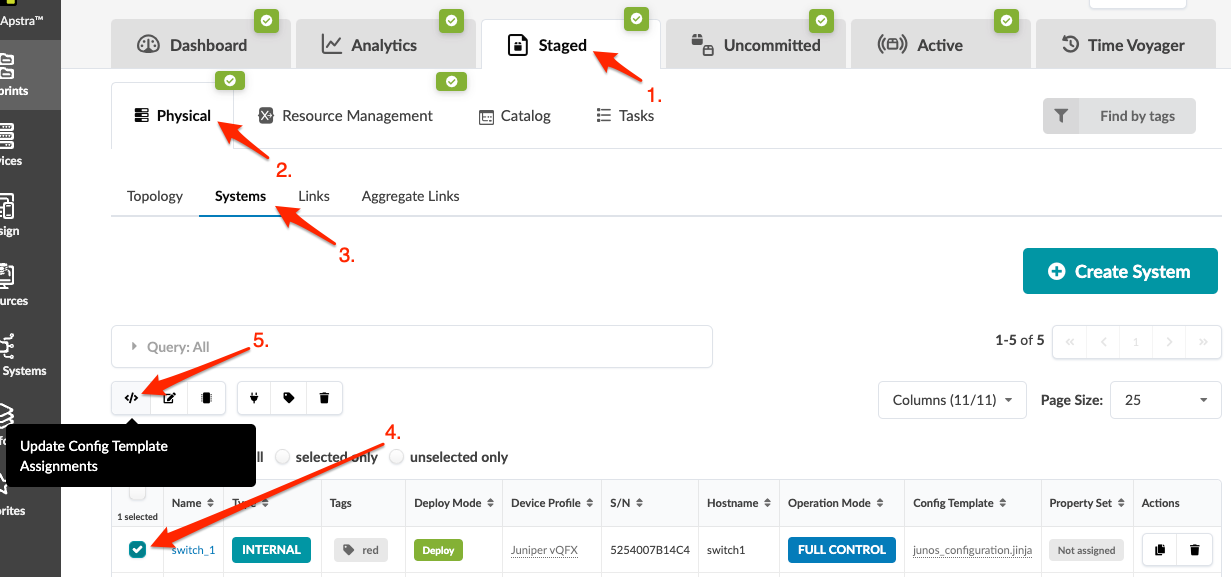
Task: Click the Create System button
Action: 1120,271
